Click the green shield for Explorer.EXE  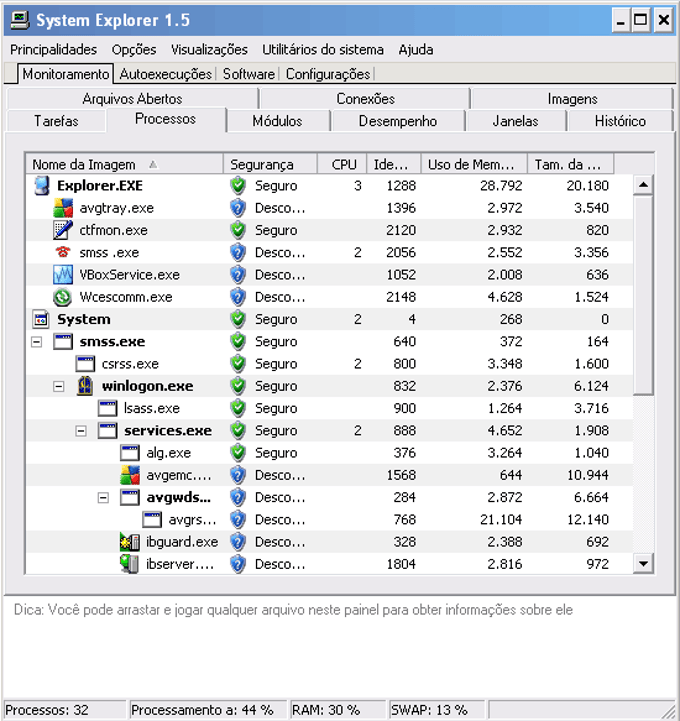[x=238, y=186]
